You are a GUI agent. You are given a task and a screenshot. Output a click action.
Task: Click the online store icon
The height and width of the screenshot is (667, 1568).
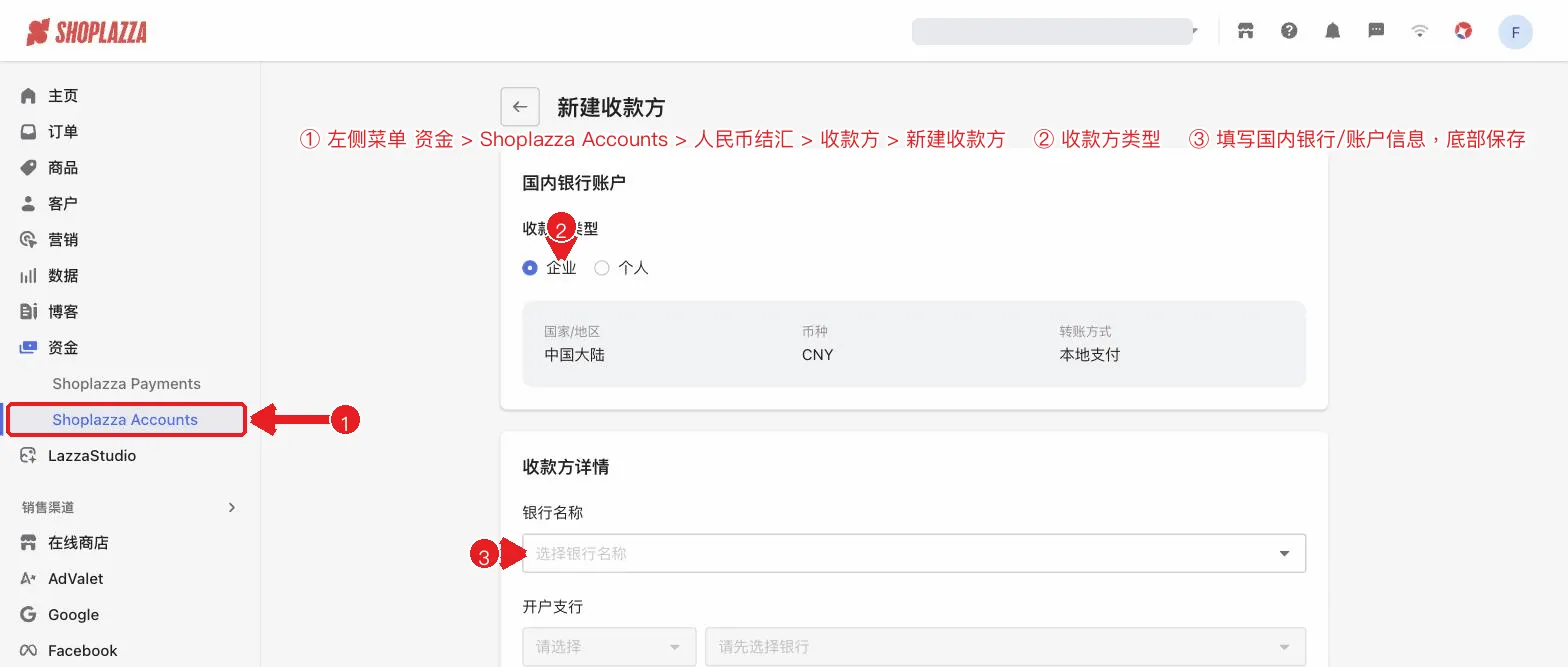point(28,543)
